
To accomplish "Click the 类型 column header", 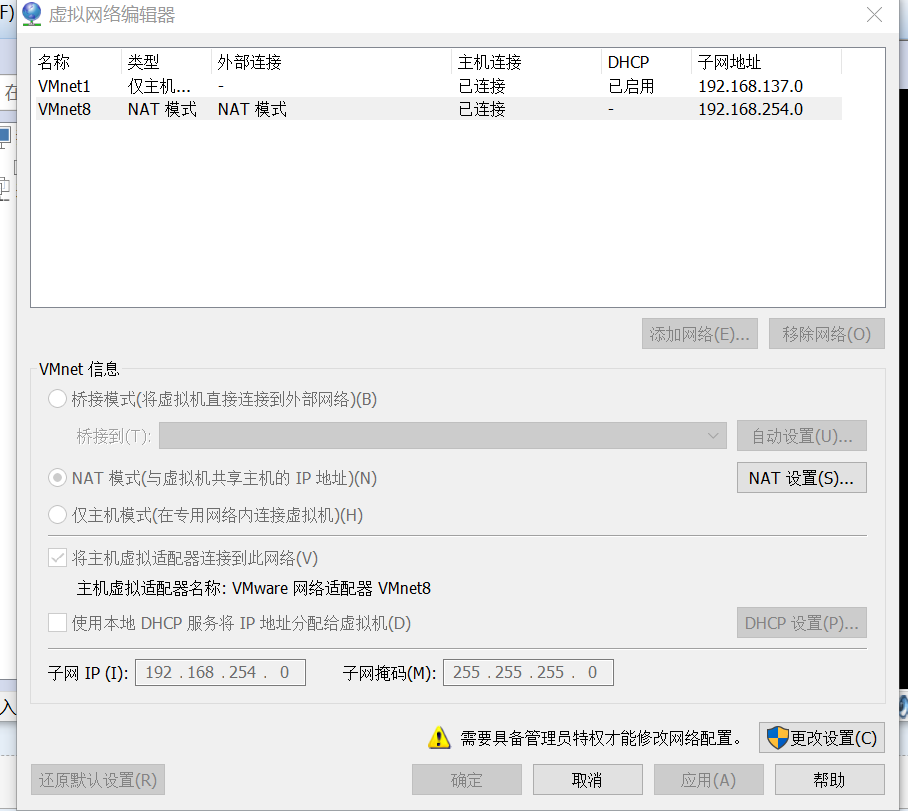I will coord(167,62).
